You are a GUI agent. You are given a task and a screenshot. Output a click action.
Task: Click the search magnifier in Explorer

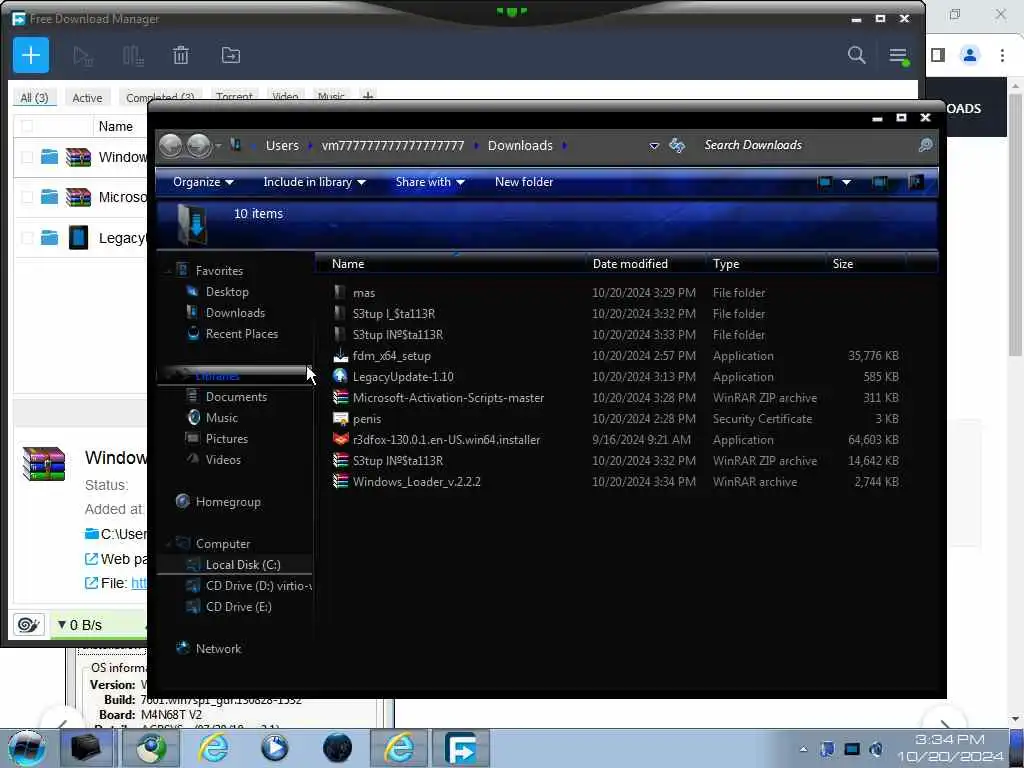[x=925, y=145]
